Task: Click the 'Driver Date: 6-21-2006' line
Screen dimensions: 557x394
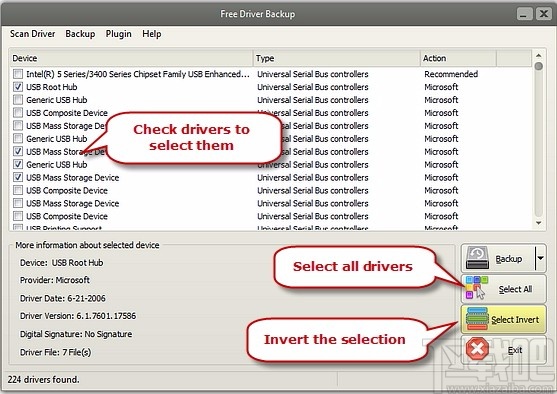Action: [x=63, y=298]
